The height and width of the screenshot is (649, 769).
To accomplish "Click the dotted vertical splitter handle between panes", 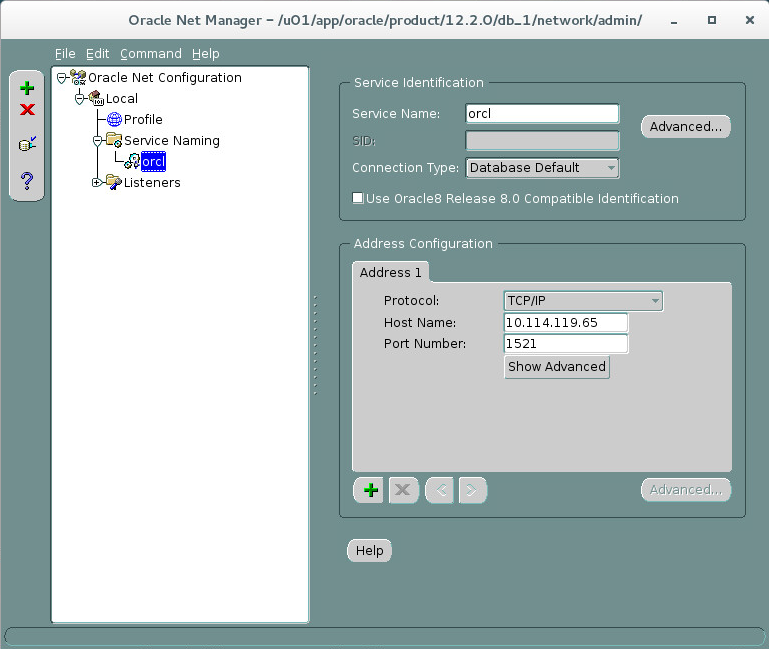I will point(315,345).
